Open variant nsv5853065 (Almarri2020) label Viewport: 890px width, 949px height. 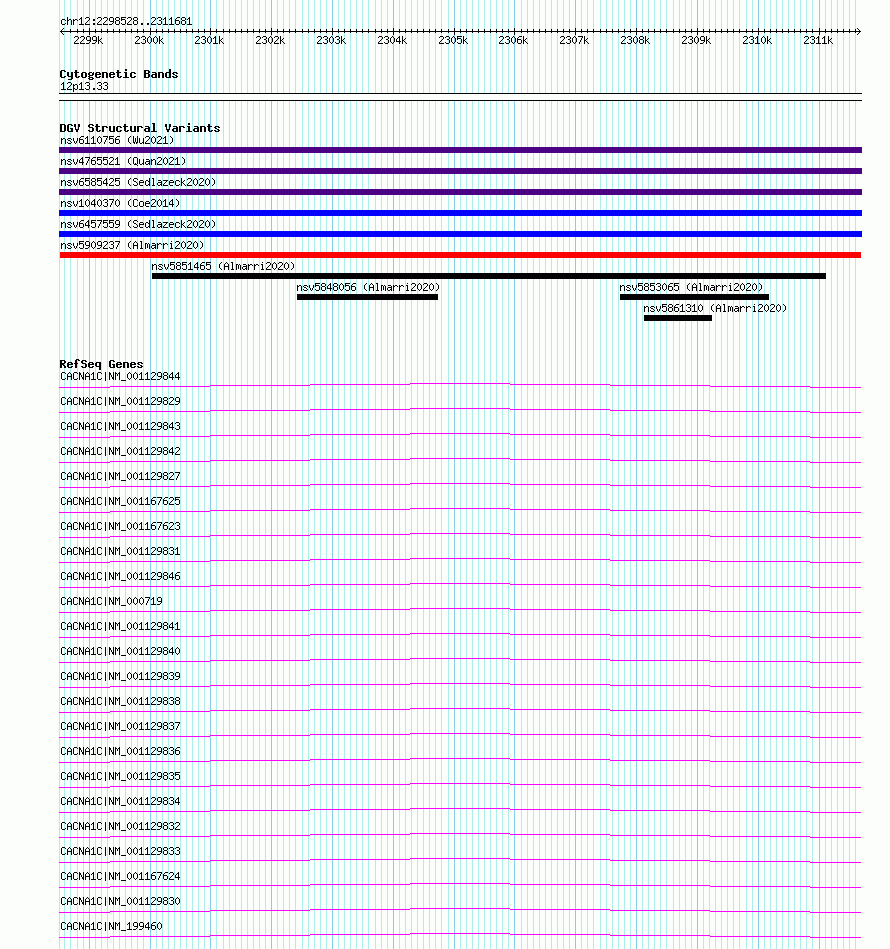tap(691, 287)
